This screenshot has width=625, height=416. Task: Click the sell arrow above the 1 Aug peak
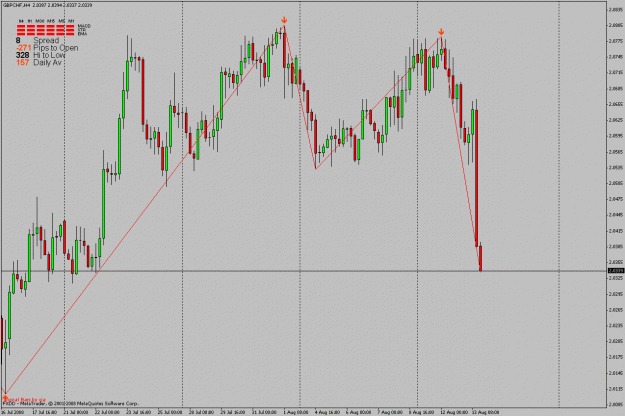click(x=284, y=20)
